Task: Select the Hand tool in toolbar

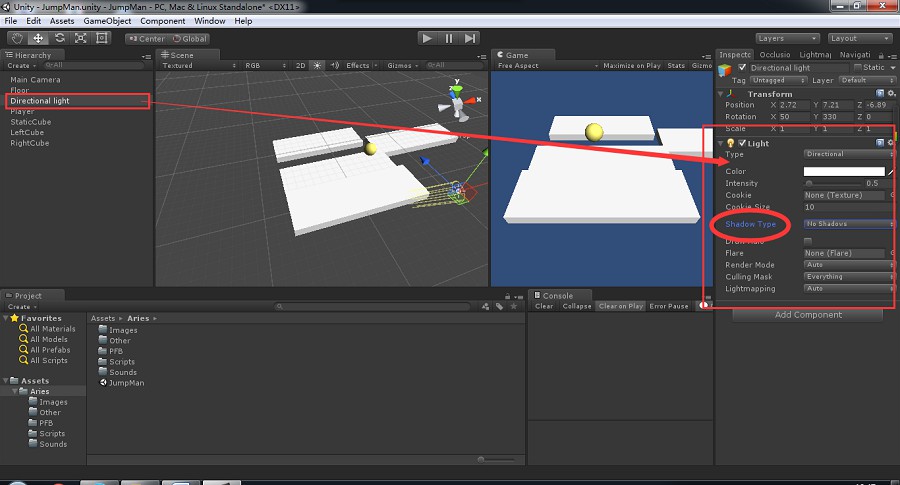Action: pos(17,38)
